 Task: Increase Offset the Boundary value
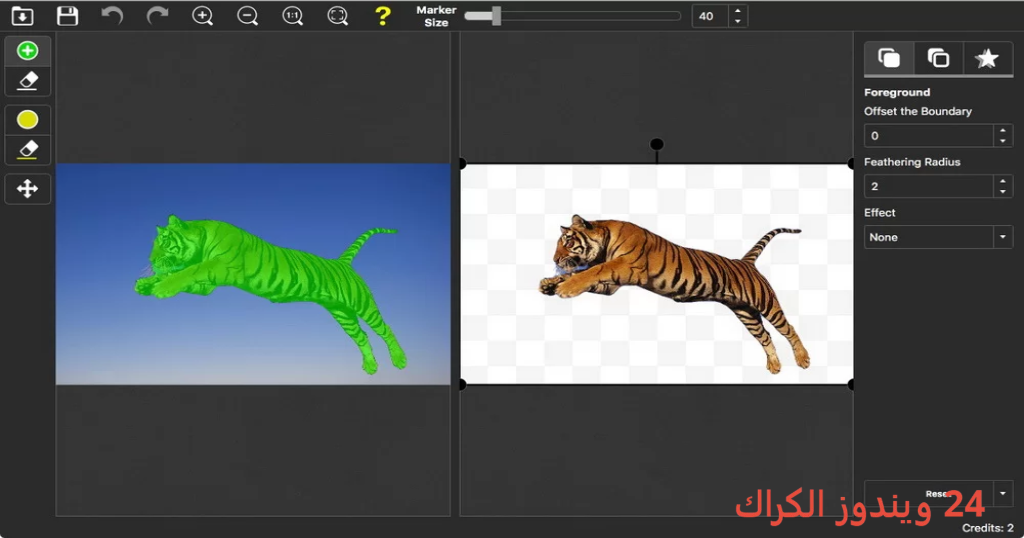1003,130
